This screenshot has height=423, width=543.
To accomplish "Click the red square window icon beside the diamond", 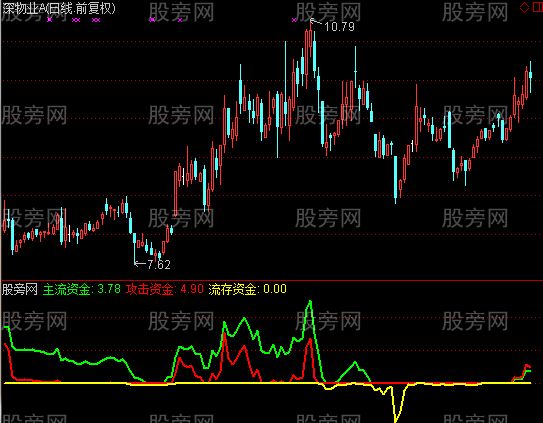I will (537, 8).
